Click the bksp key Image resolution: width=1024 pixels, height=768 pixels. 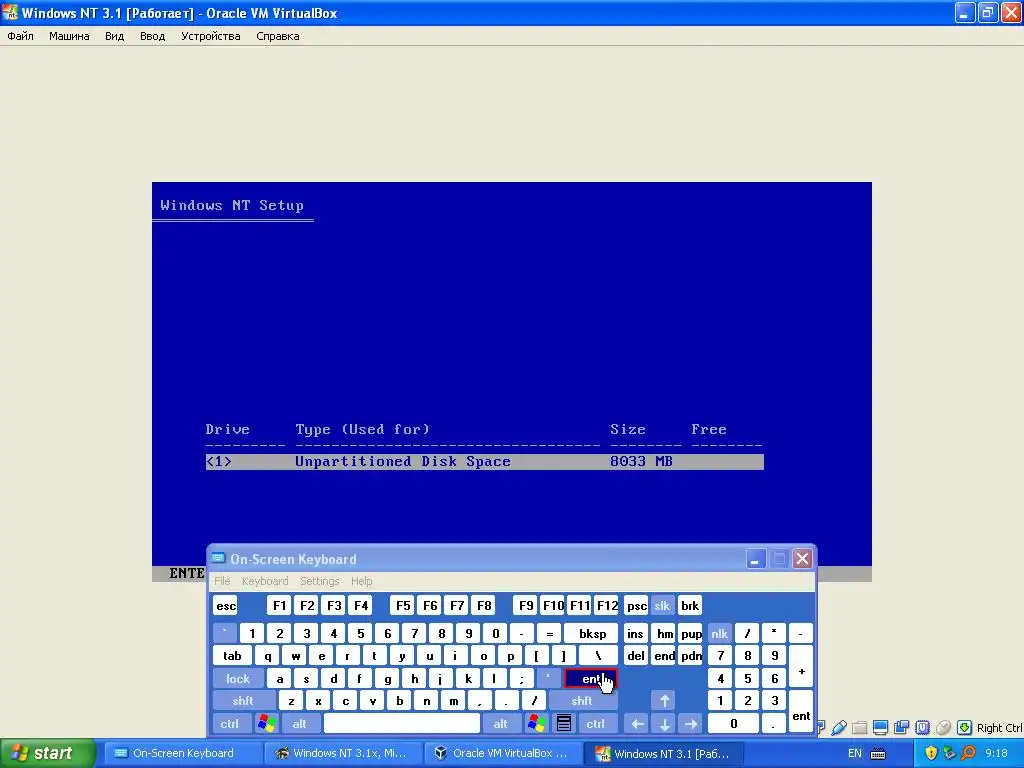click(x=592, y=633)
